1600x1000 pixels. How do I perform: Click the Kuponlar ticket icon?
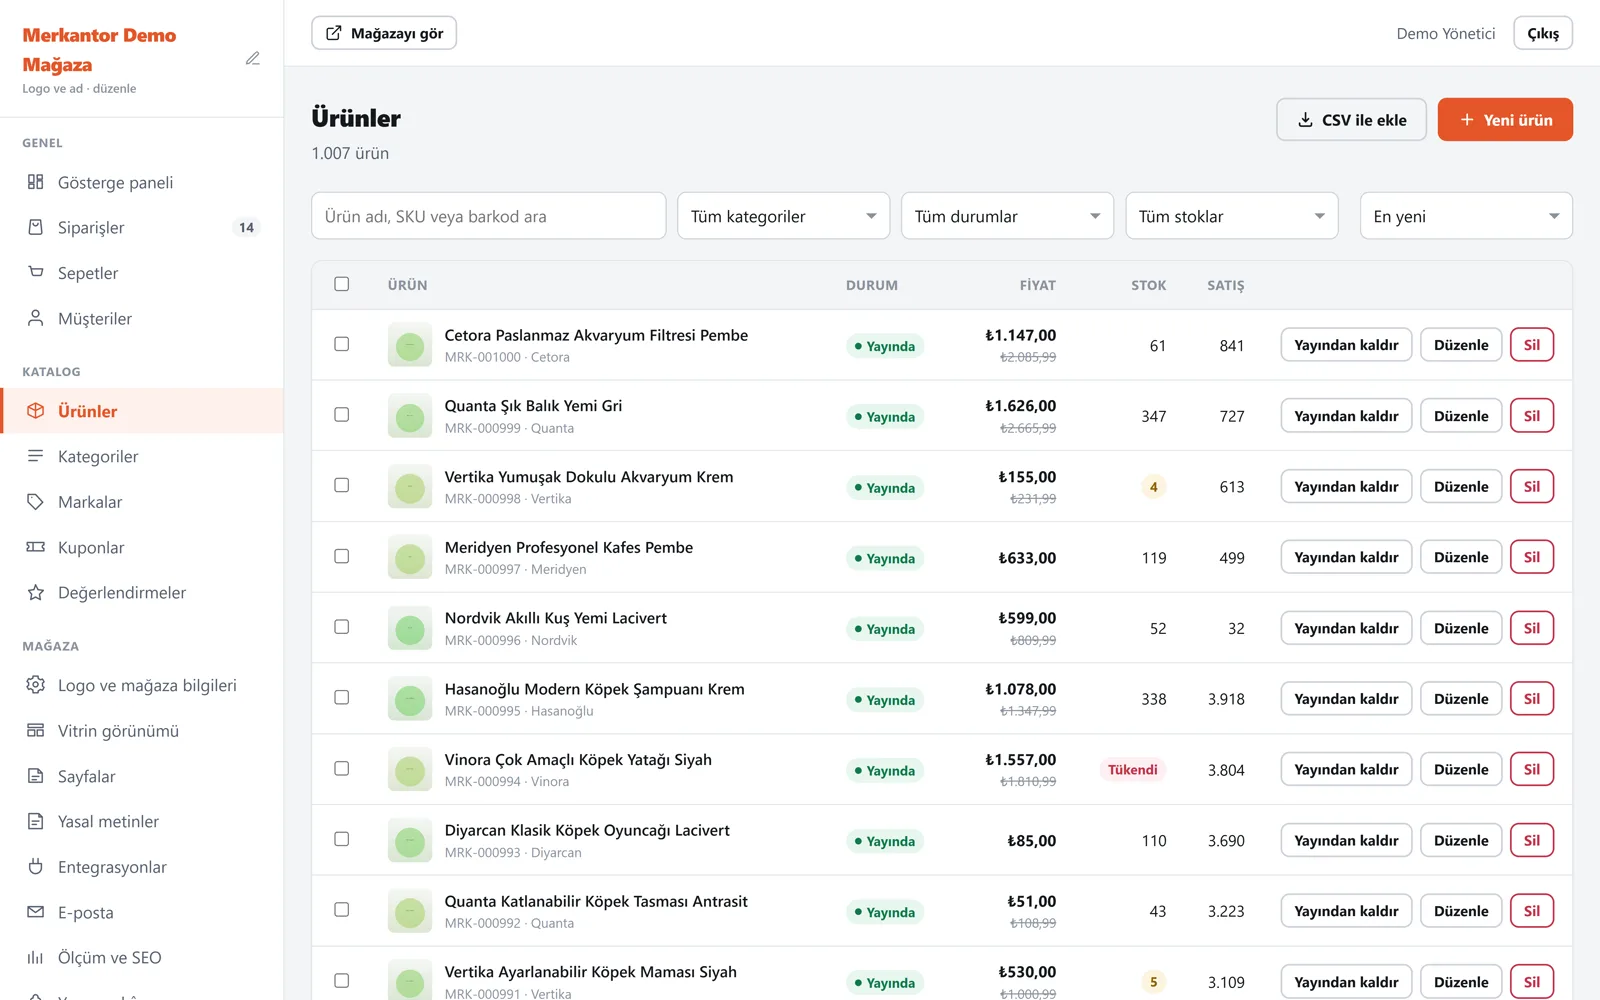(x=36, y=547)
